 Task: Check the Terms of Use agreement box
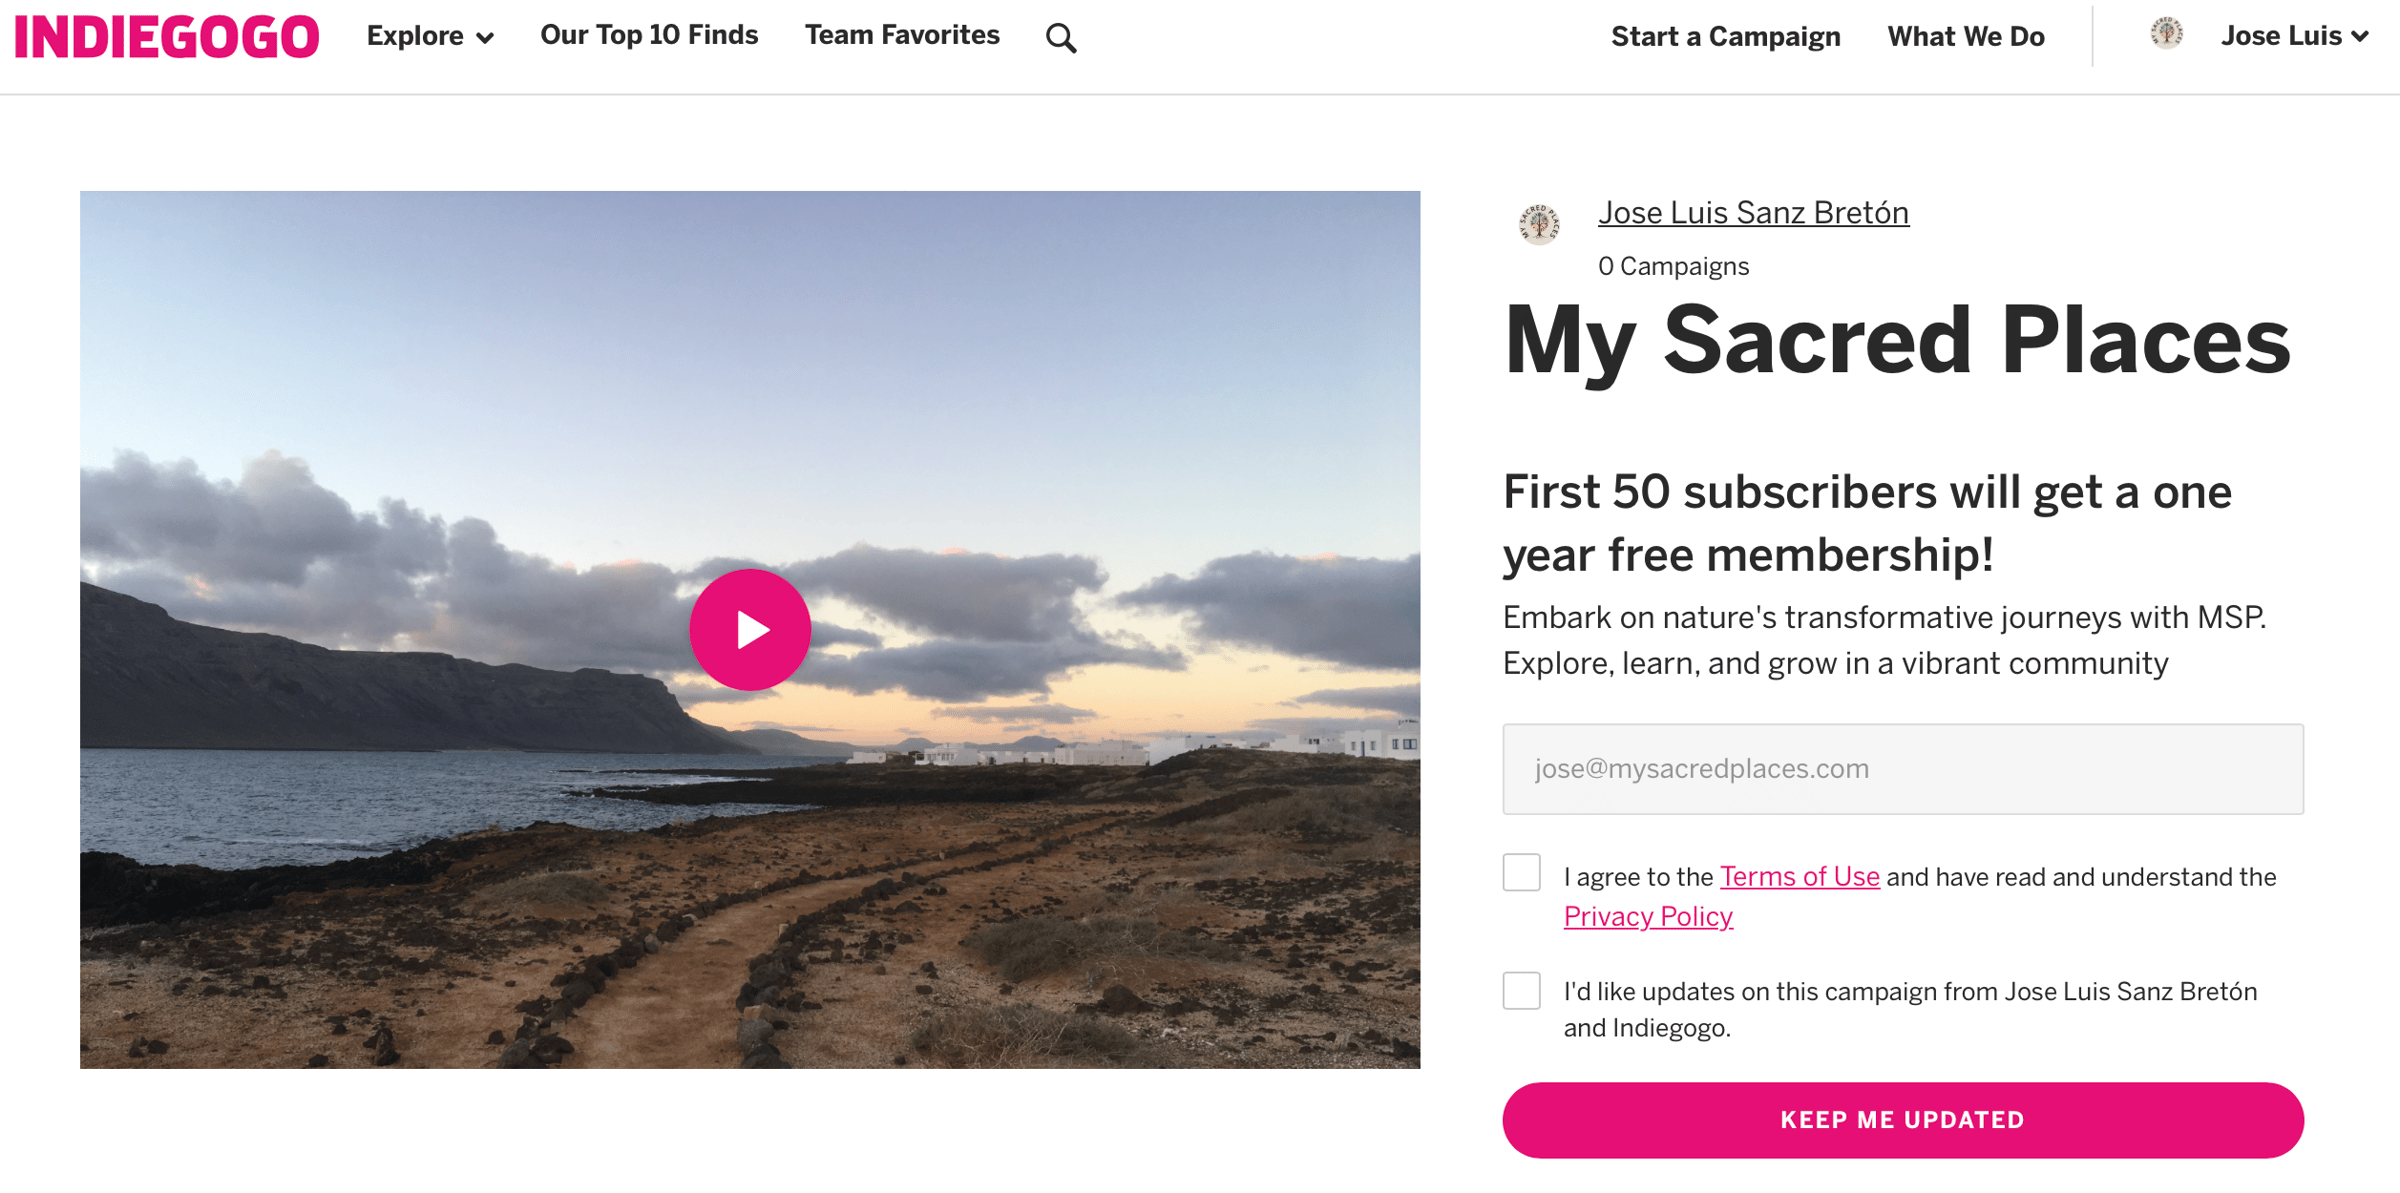(x=1521, y=873)
